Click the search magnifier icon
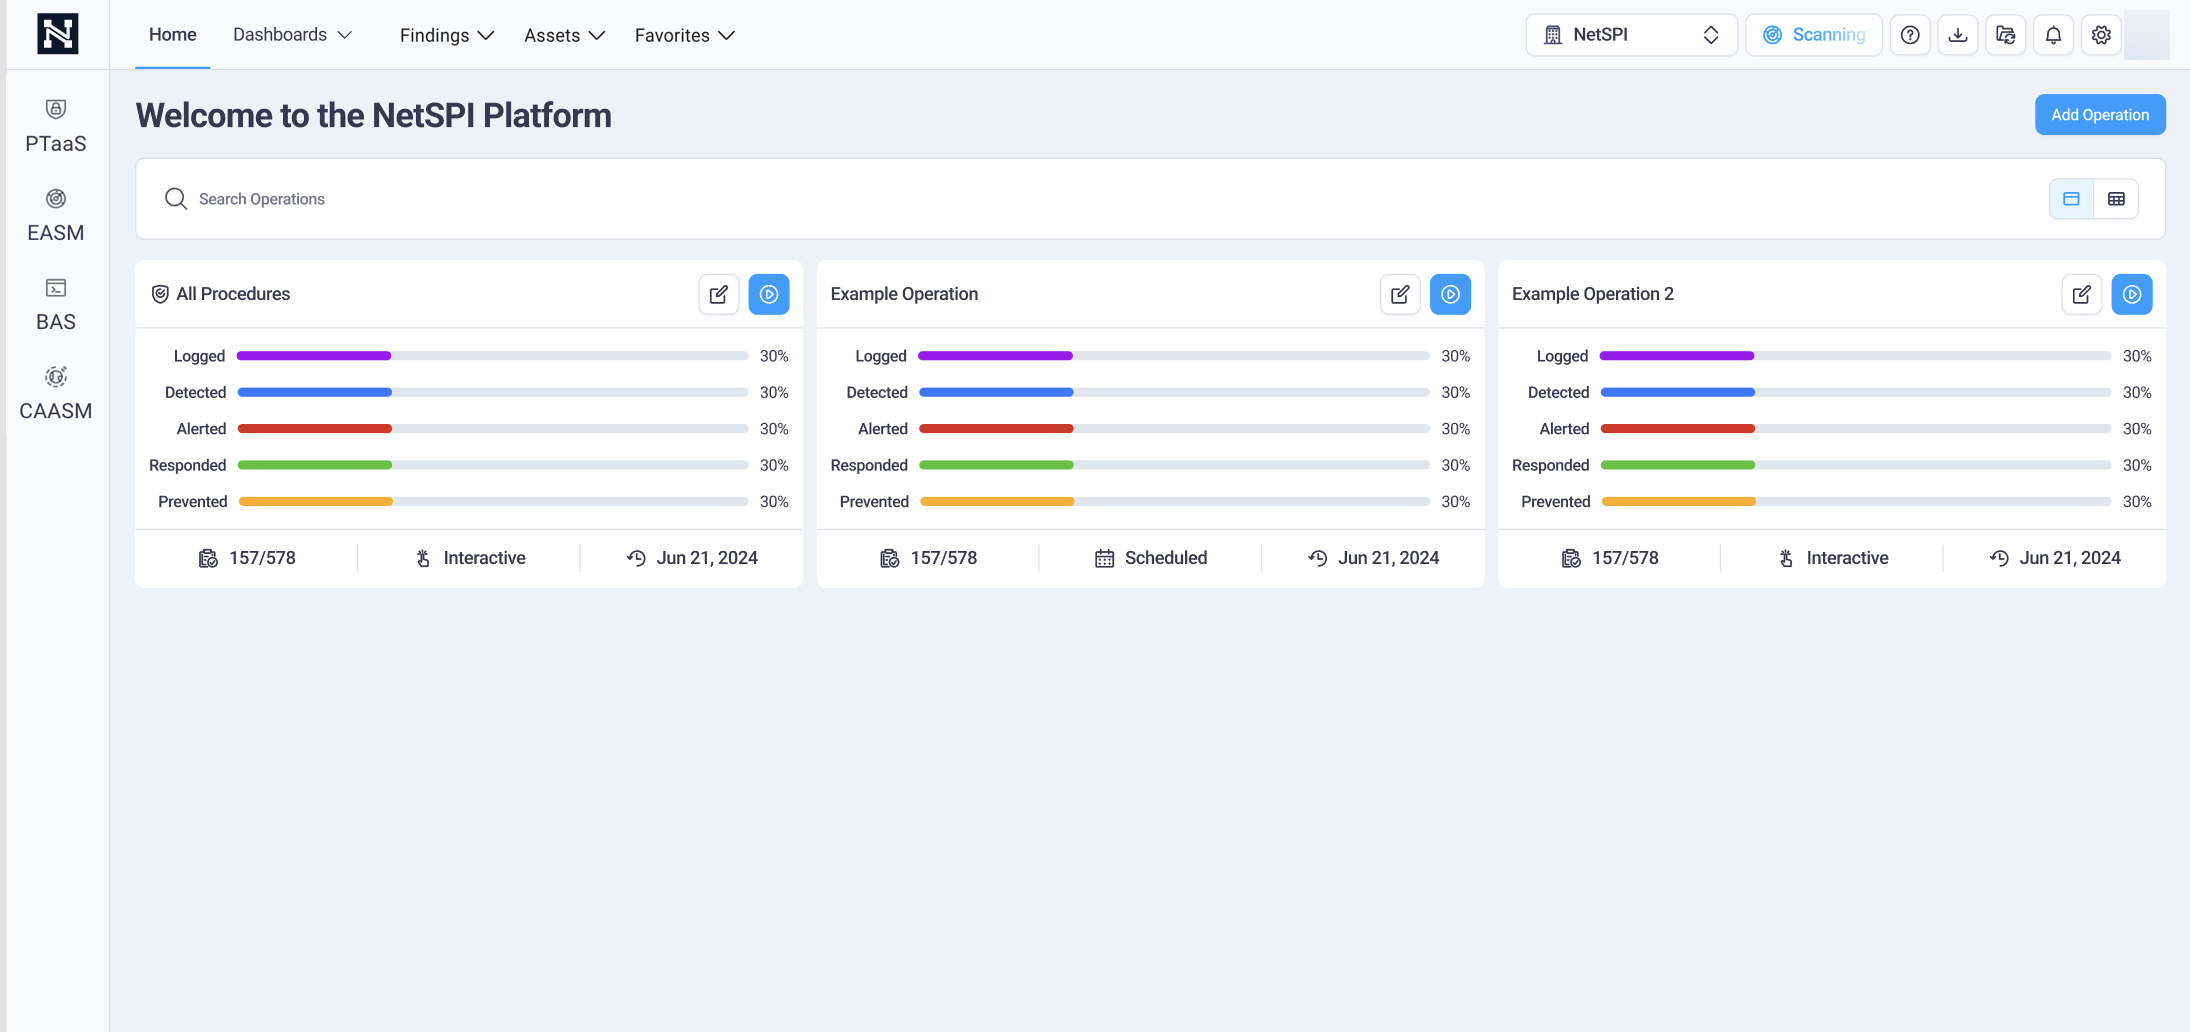Image resolution: width=2190 pixels, height=1032 pixels. point(176,199)
